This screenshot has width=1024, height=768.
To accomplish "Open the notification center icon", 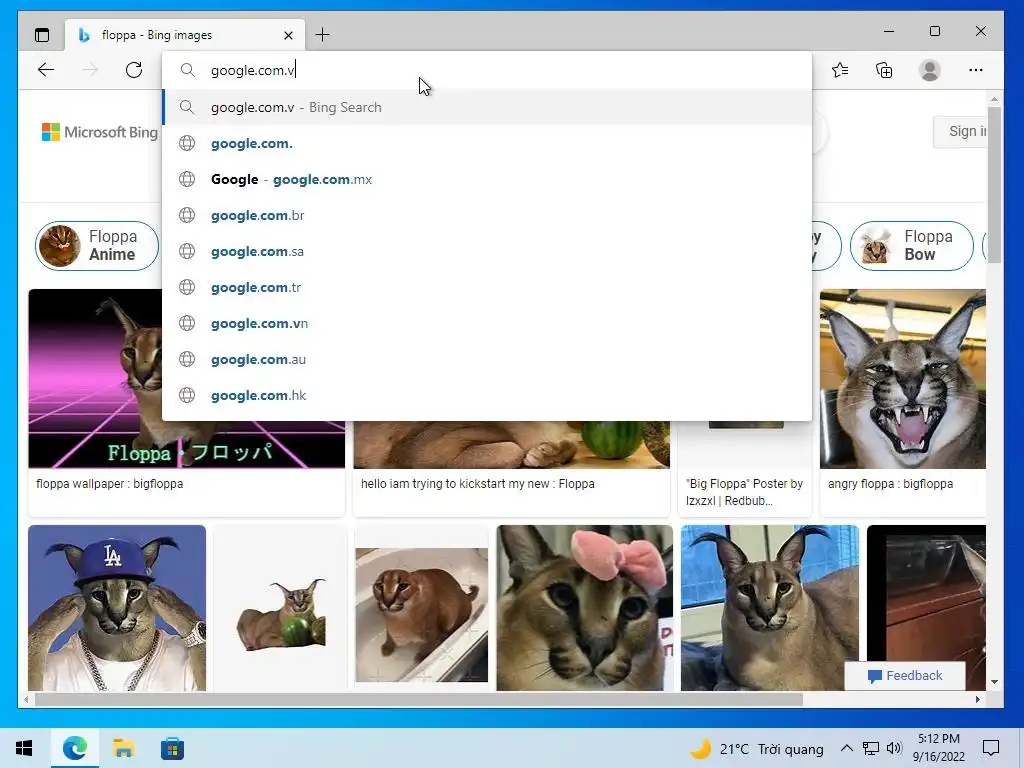I will 991,748.
